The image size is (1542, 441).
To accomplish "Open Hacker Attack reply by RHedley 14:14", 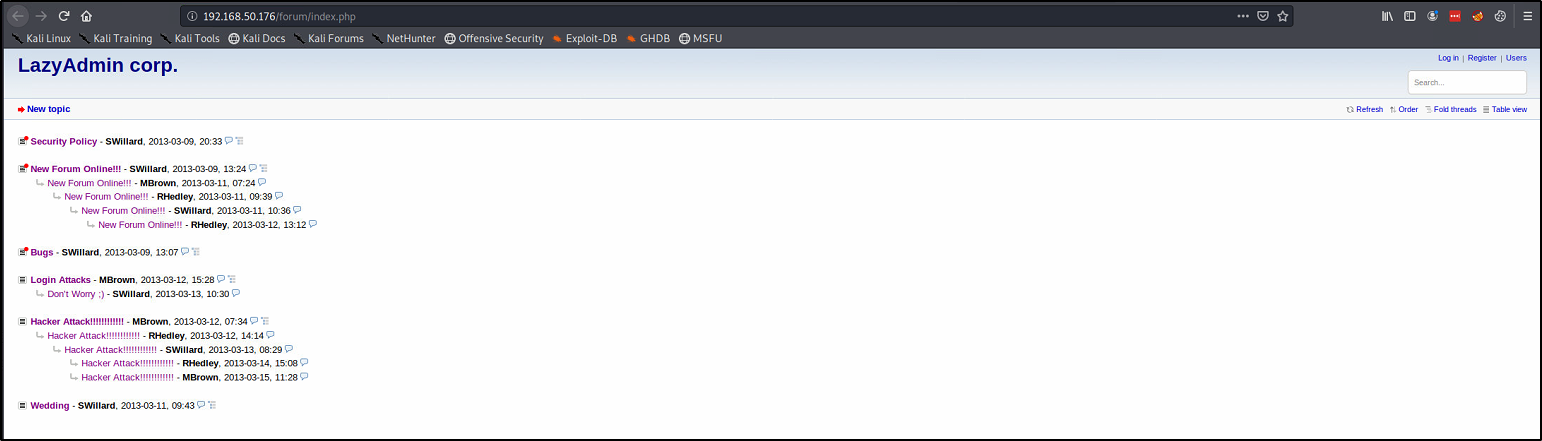I will pos(94,336).
